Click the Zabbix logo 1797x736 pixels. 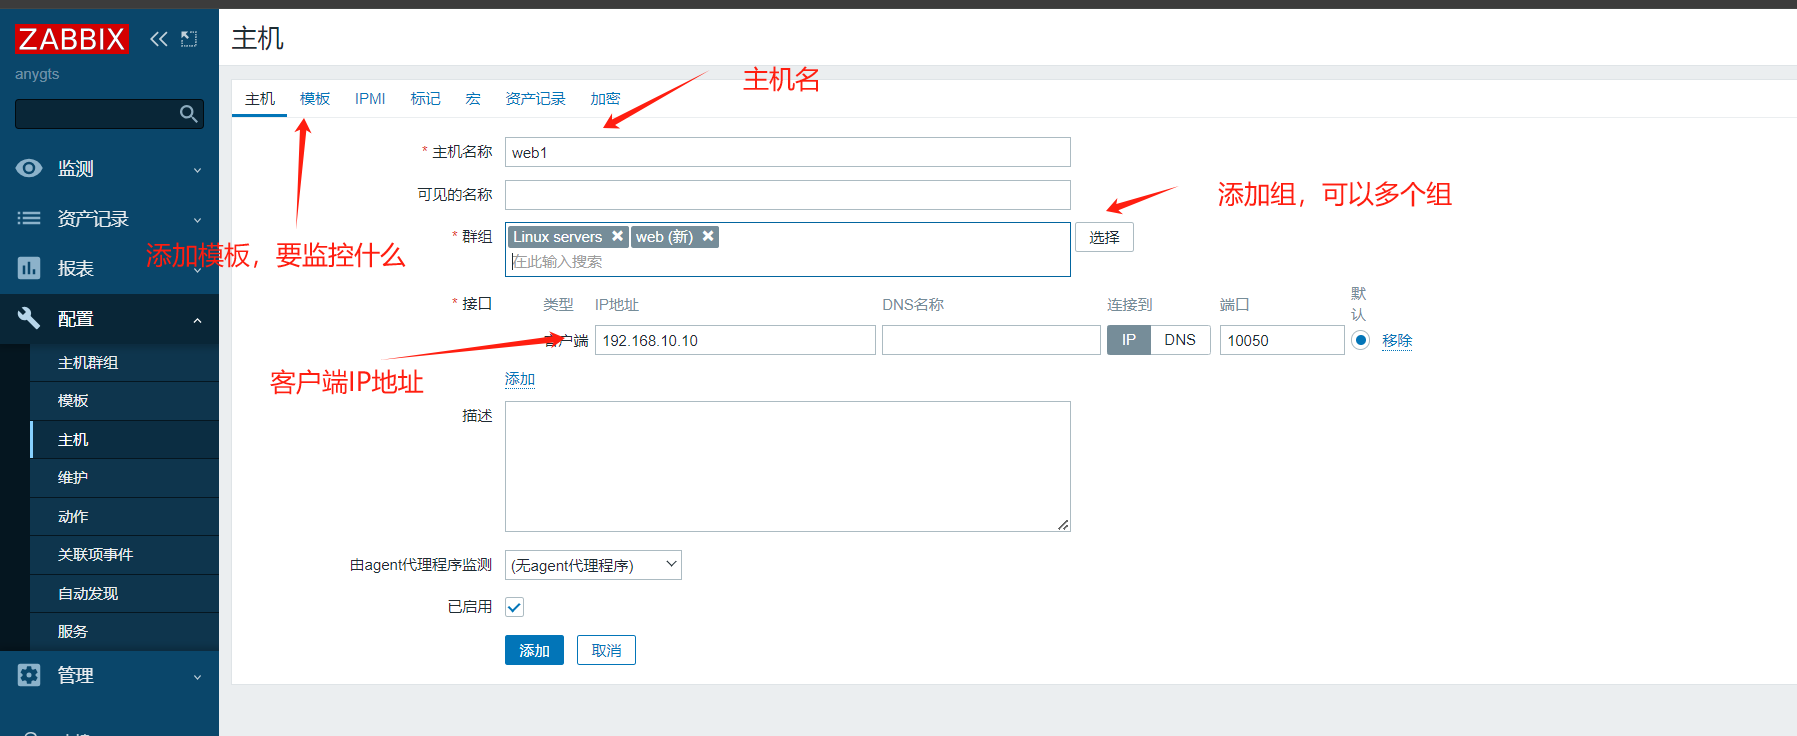[72, 39]
